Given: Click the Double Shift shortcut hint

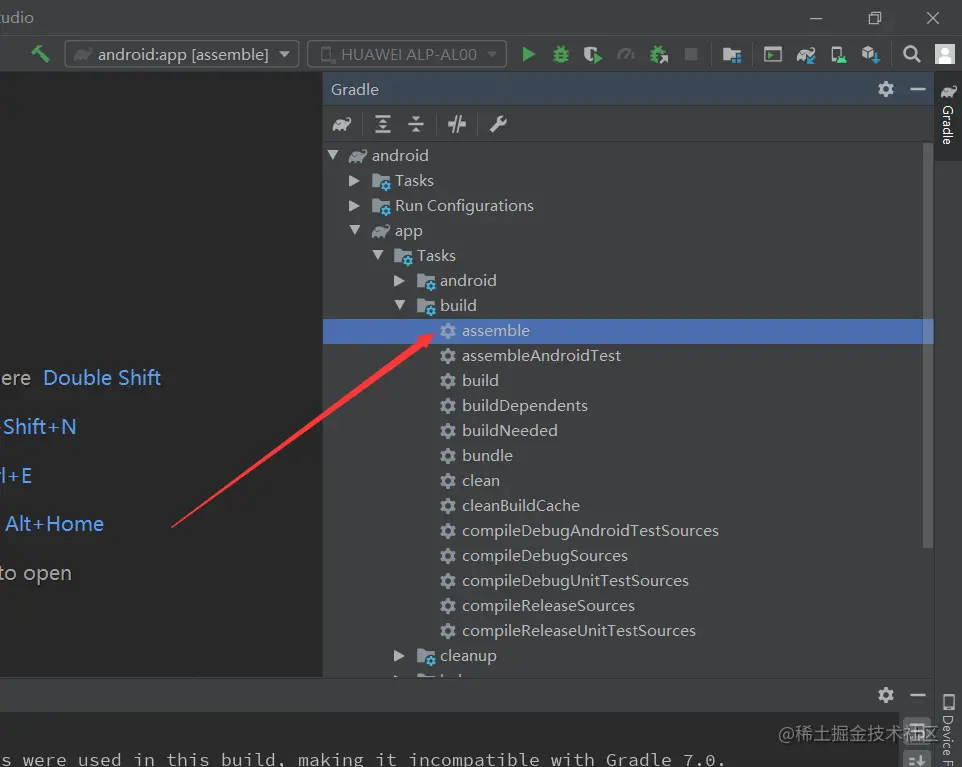Looking at the screenshot, I should (x=102, y=378).
